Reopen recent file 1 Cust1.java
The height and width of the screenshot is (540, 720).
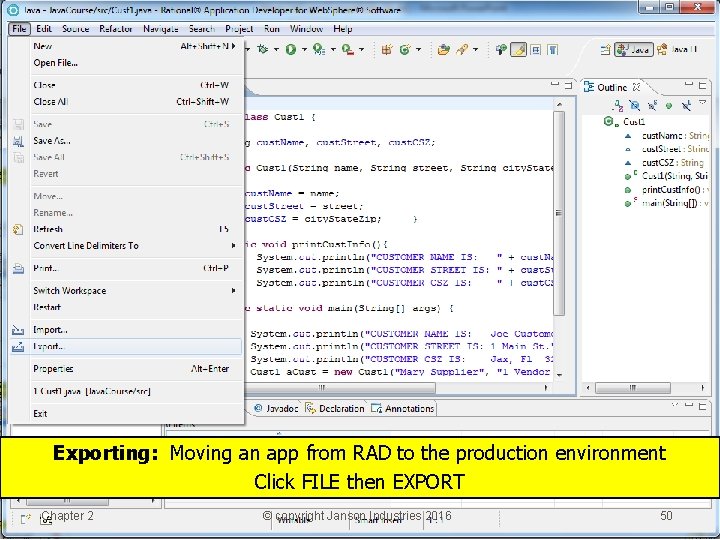[x=125, y=391]
